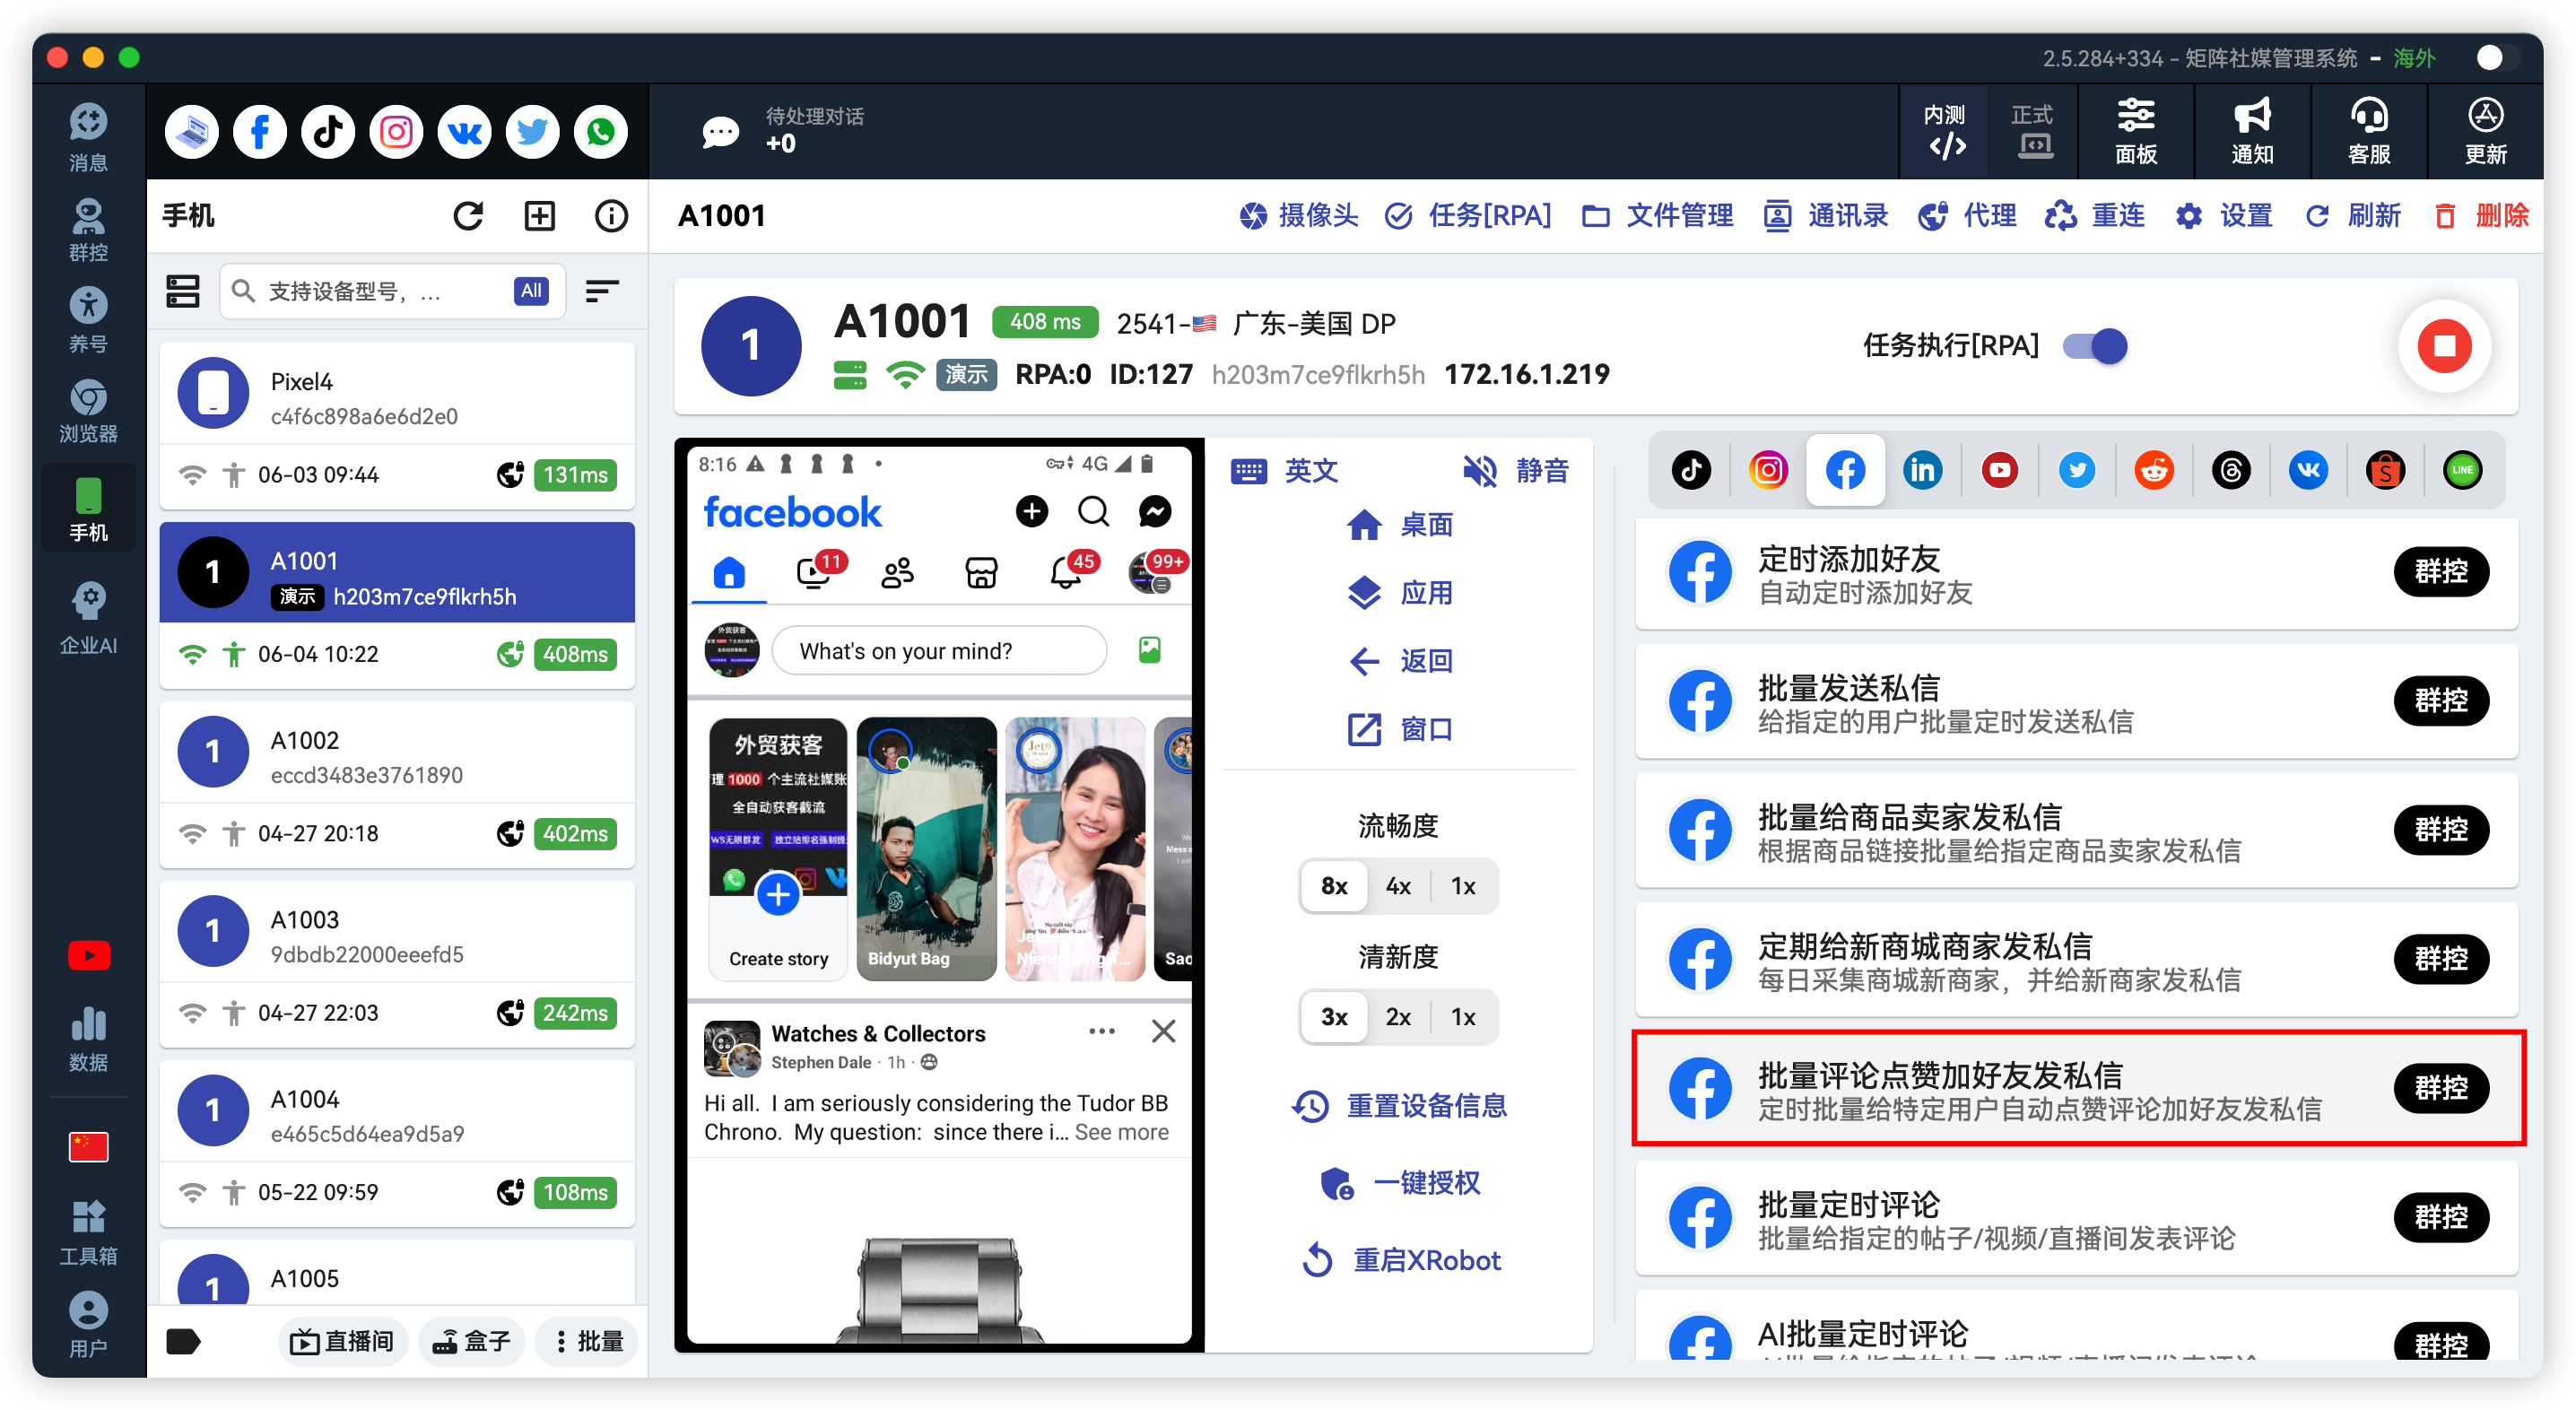Select device A1003 in the list
2576x1410 pixels.
(x=397, y=965)
